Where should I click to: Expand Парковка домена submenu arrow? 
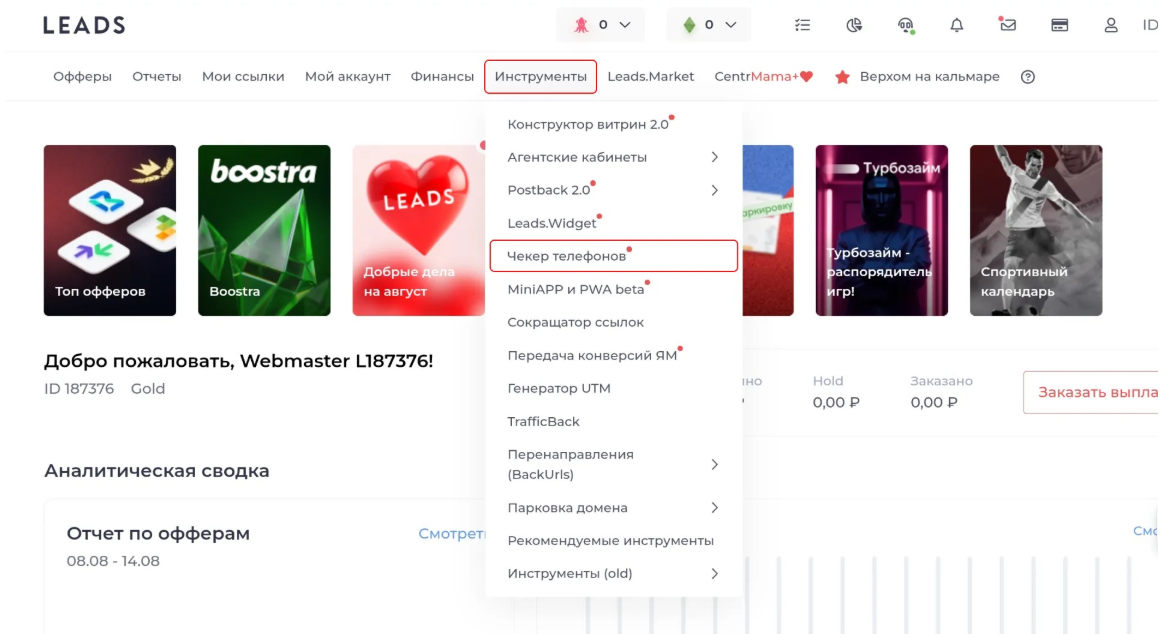click(714, 508)
